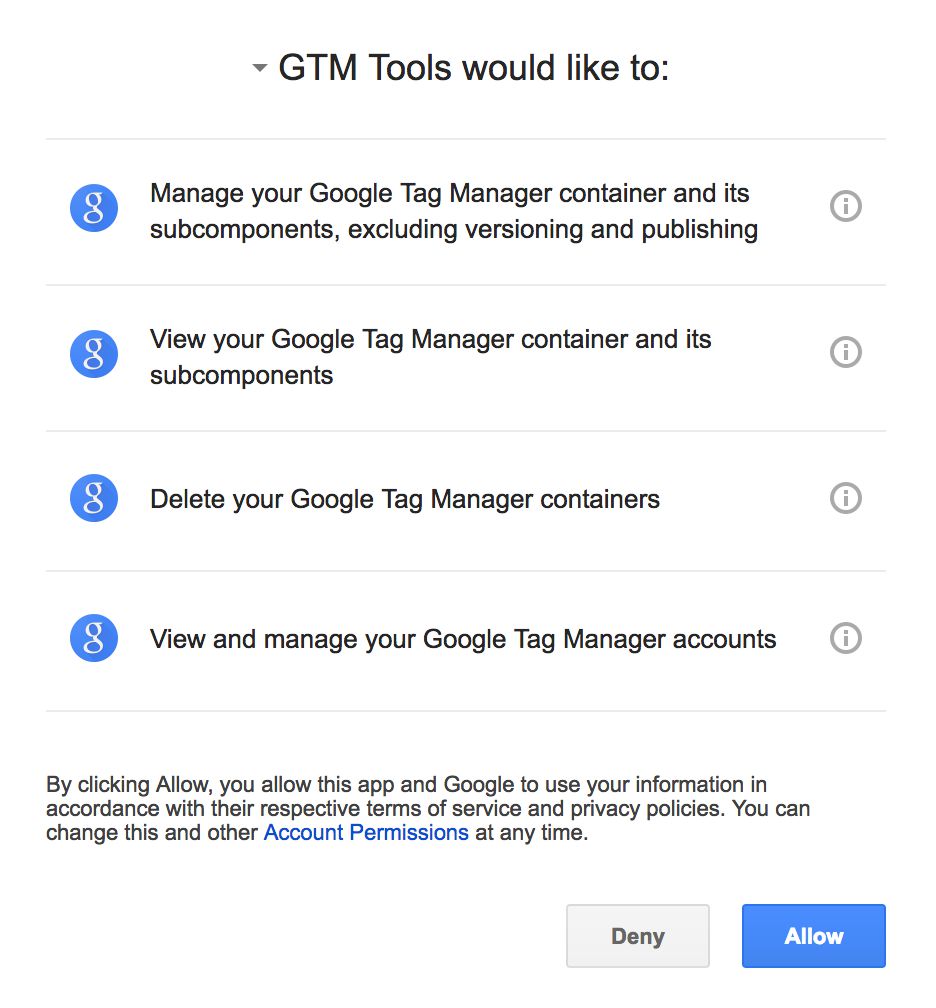The width and height of the screenshot is (936, 1008).
Task: Click Google icon beside Manage container permission
Action: pyautogui.click(x=94, y=208)
